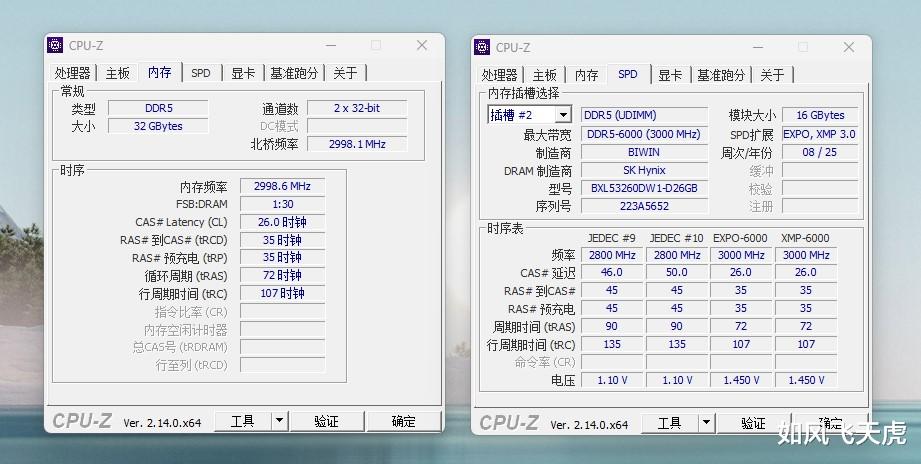
Task: Expand 工具 dropdown arrow in right window
Action: 707,423
